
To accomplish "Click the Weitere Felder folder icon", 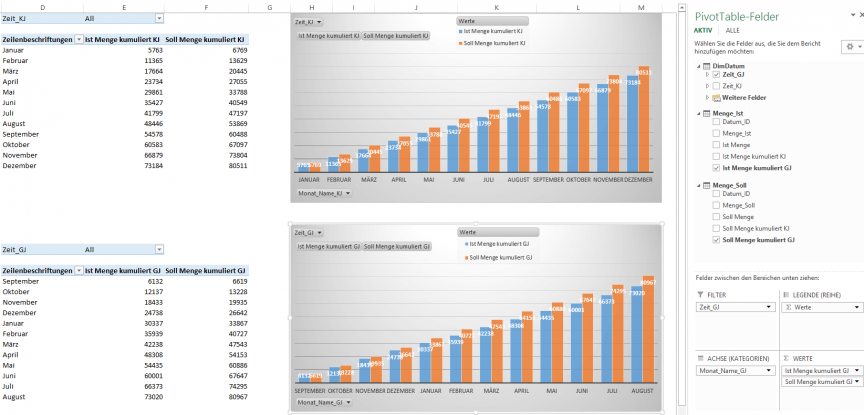I will pyautogui.click(x=714, y=97).
